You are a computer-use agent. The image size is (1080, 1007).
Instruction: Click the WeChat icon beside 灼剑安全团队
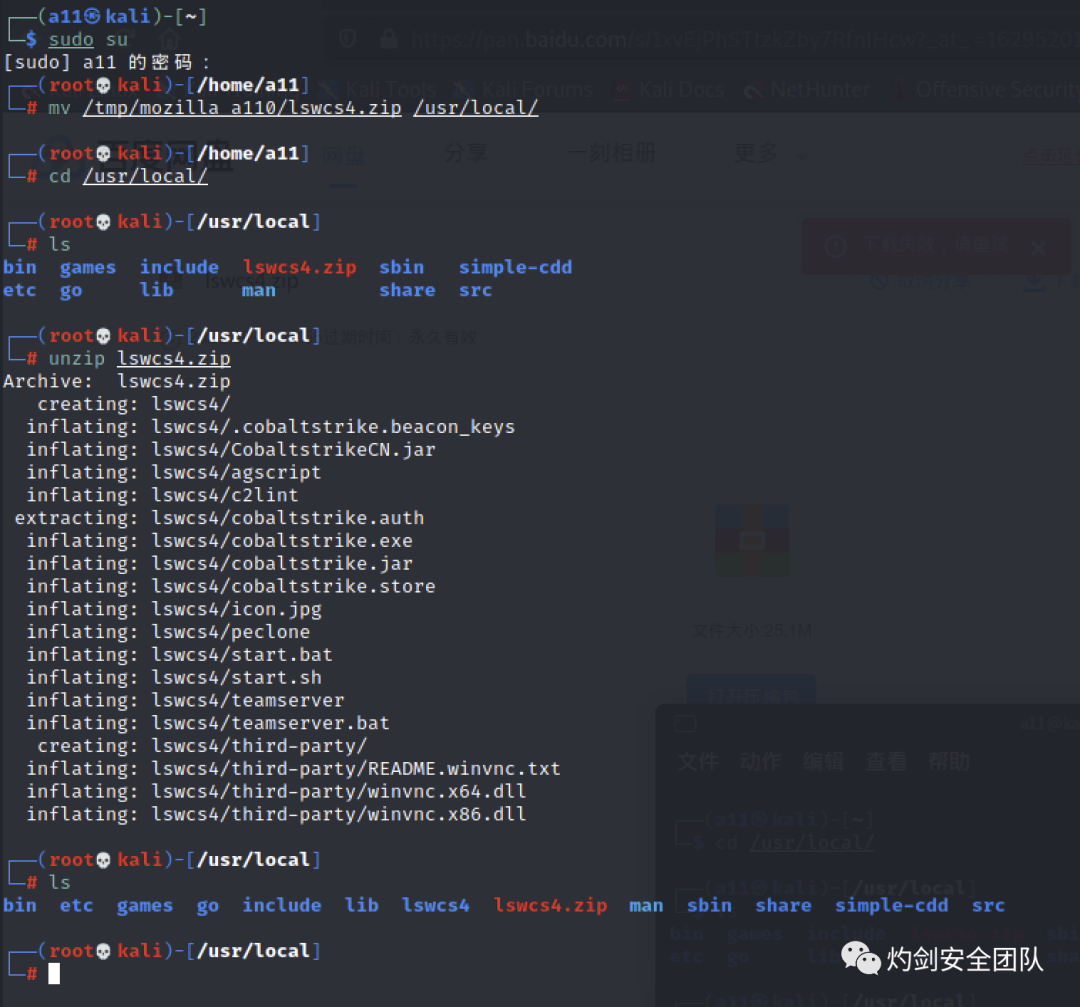coord(862,960)
